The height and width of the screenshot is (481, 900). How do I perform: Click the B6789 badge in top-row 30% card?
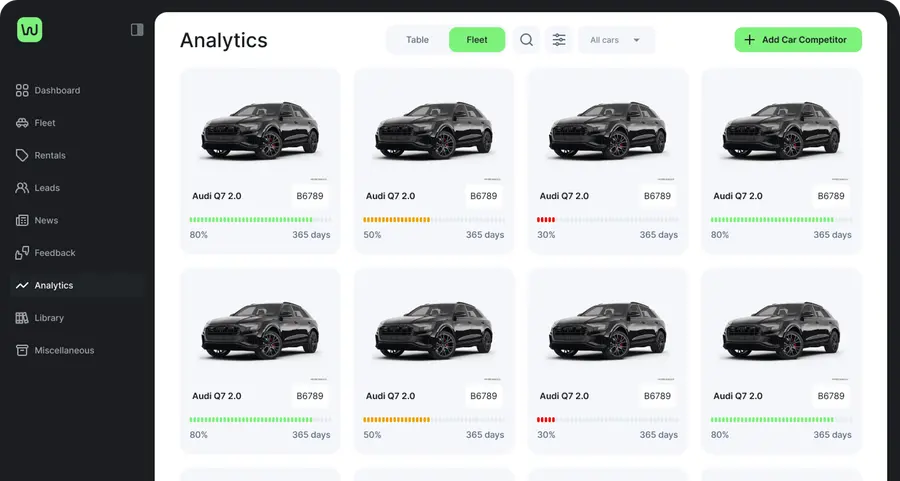[657, 196]
